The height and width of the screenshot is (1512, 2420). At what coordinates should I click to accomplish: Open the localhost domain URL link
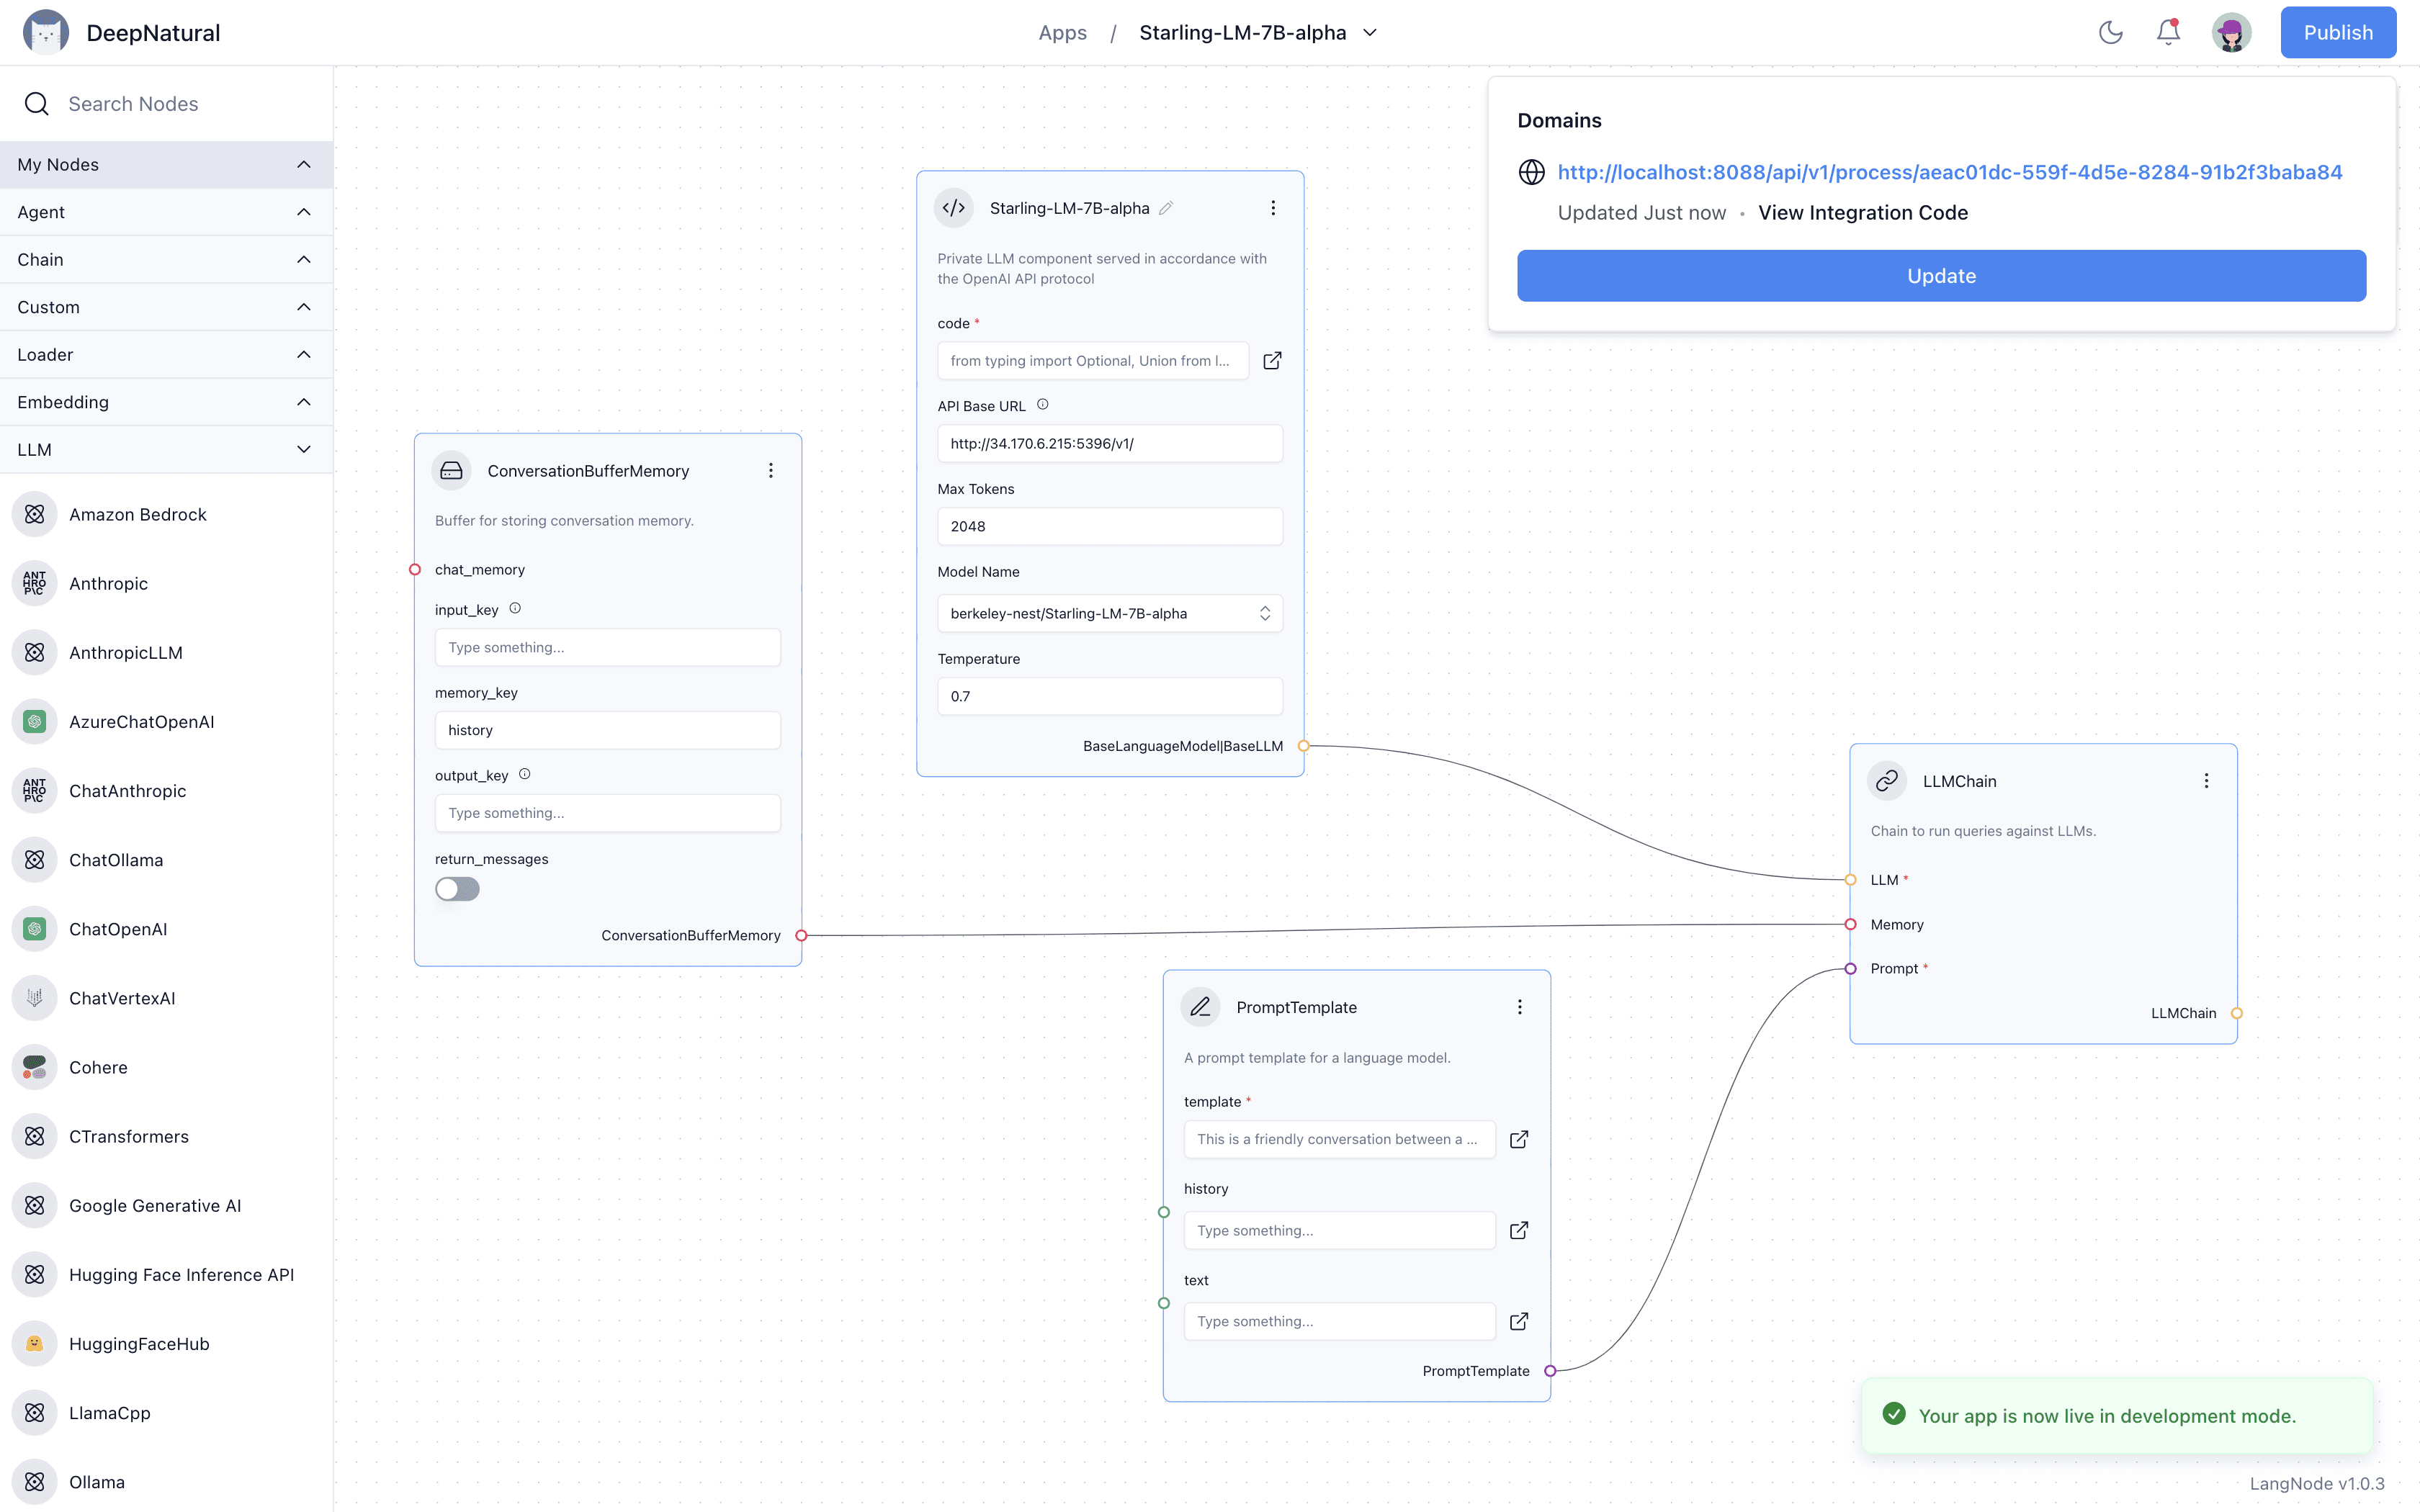[1949, 172]
